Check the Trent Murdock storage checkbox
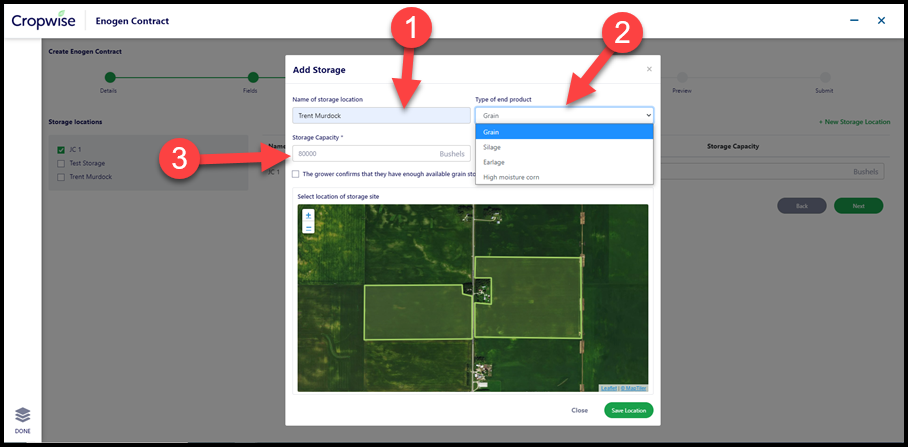This screenshot has height=447, width=908. [x=61, y=177]
